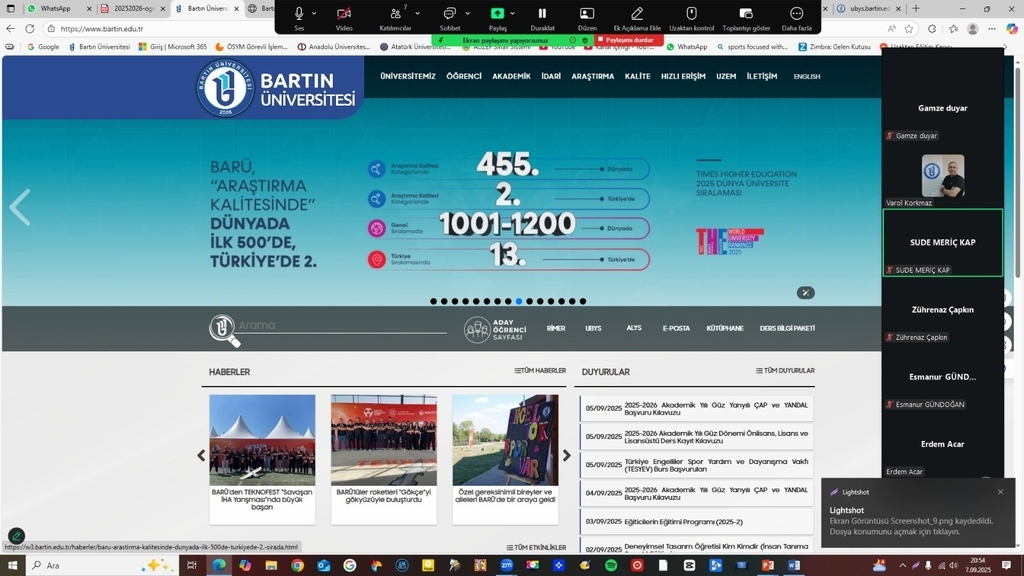Expand the arrow beside Katılımcılar
This screenshot has width=1024, height=576.
pyautogui.click(x=417, y=13)
